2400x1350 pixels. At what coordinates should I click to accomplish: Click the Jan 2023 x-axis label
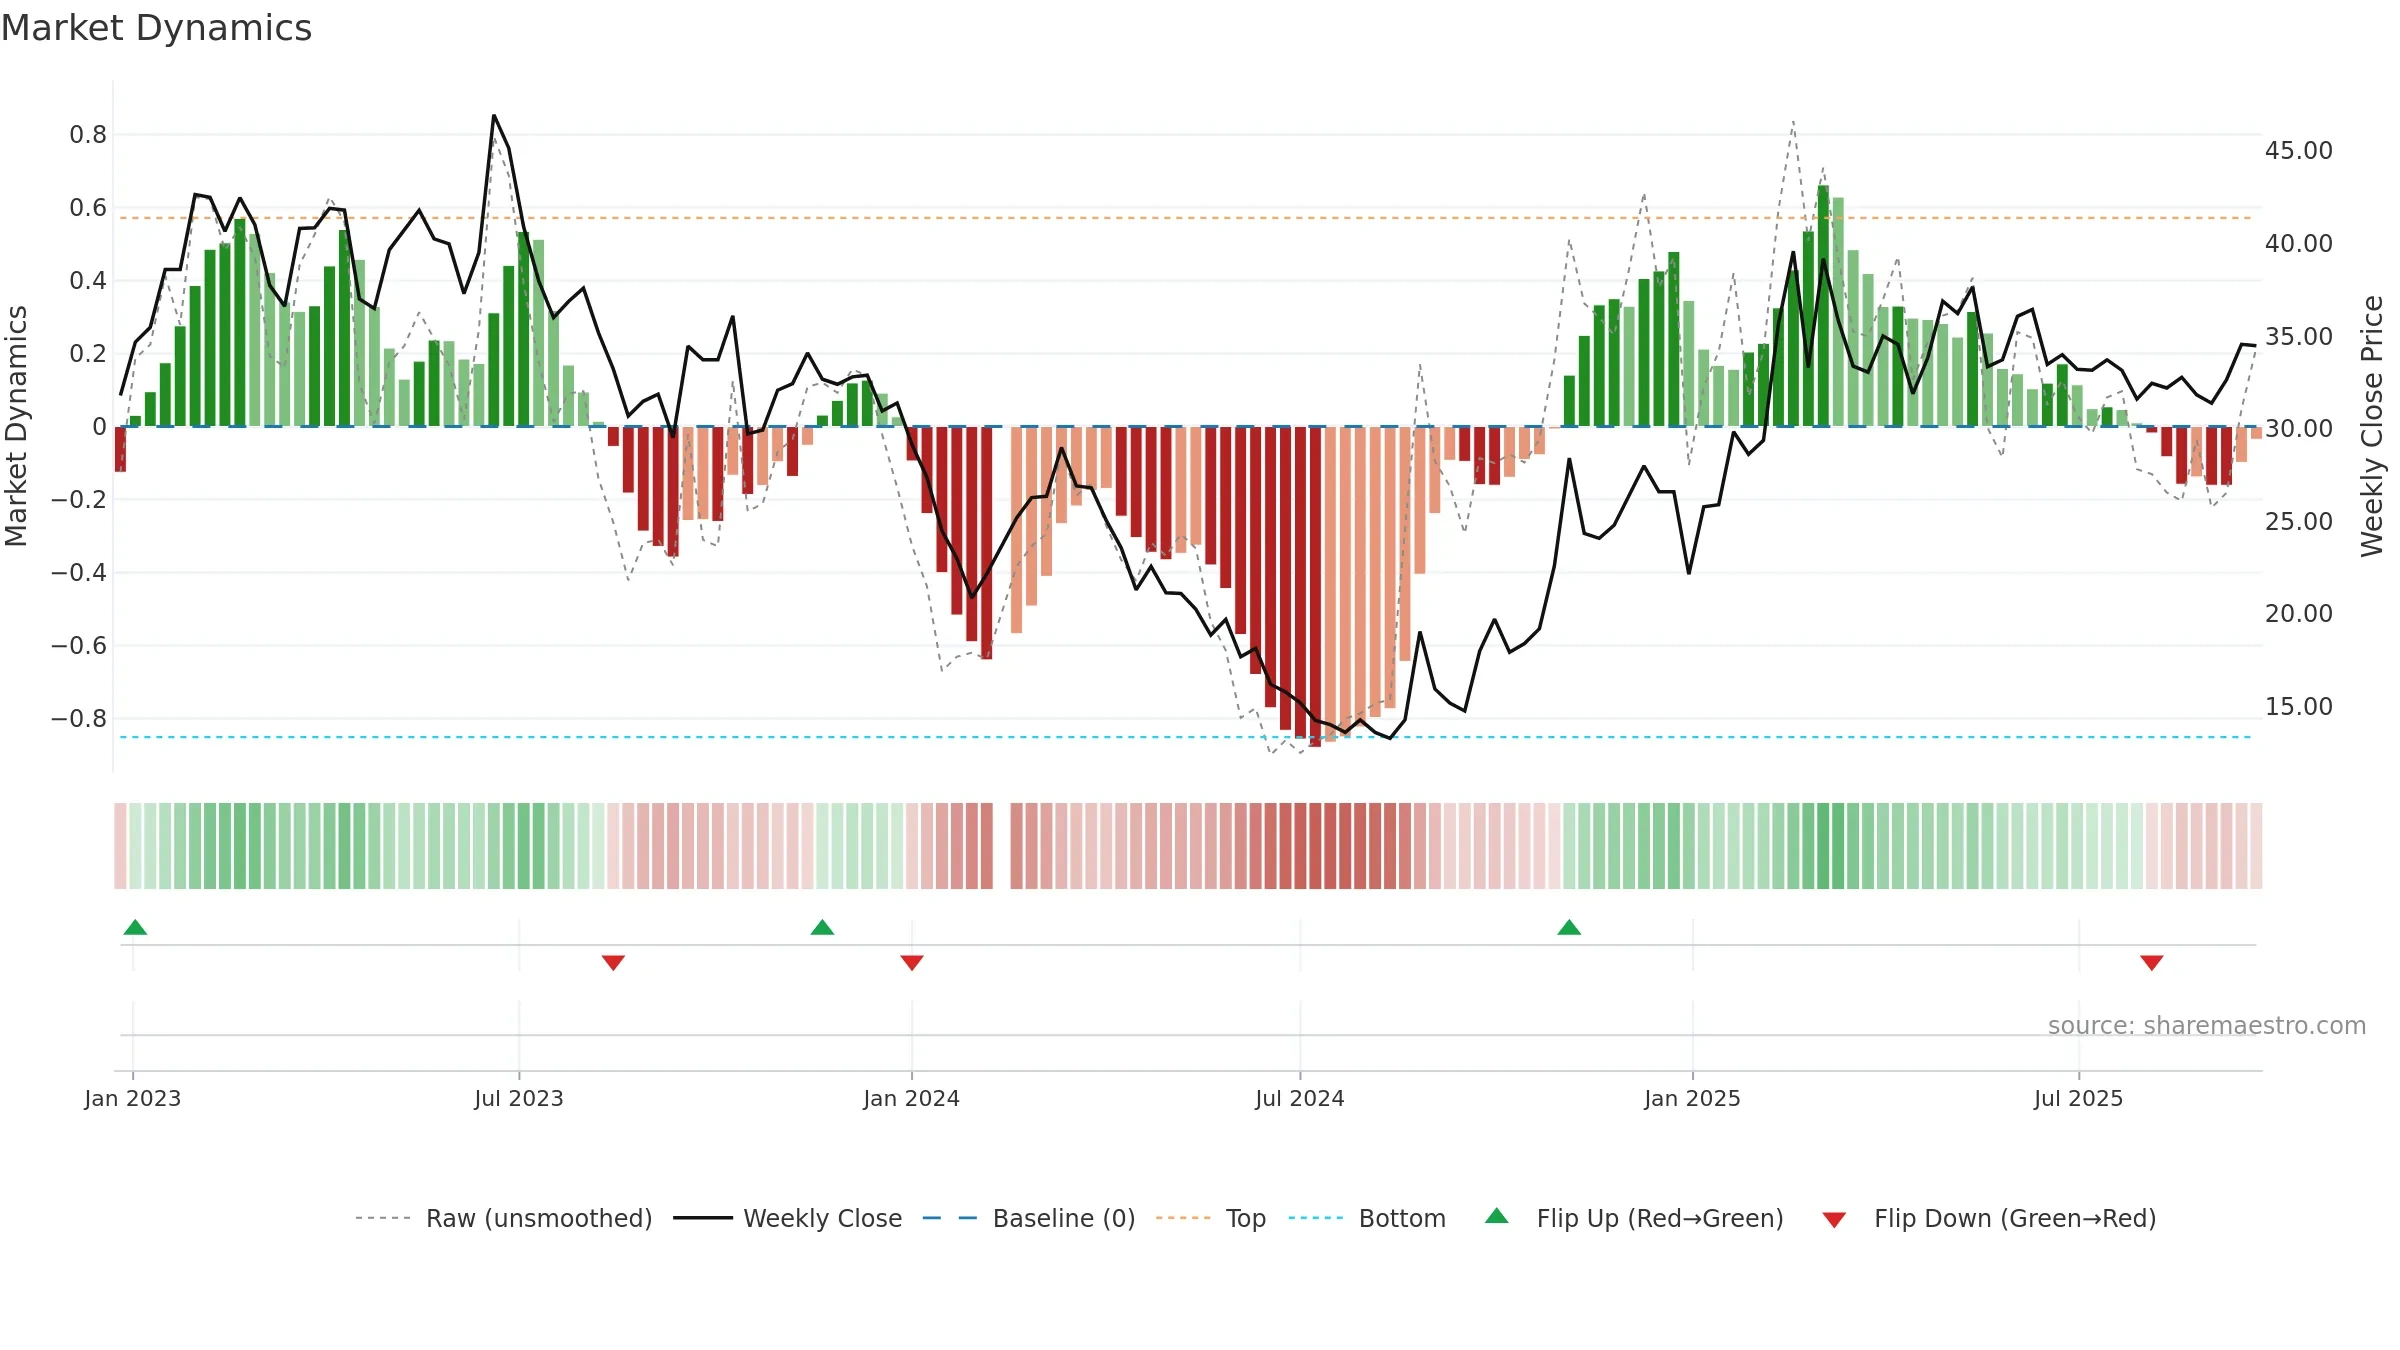pyautogui.click(x=133, y=1098)
